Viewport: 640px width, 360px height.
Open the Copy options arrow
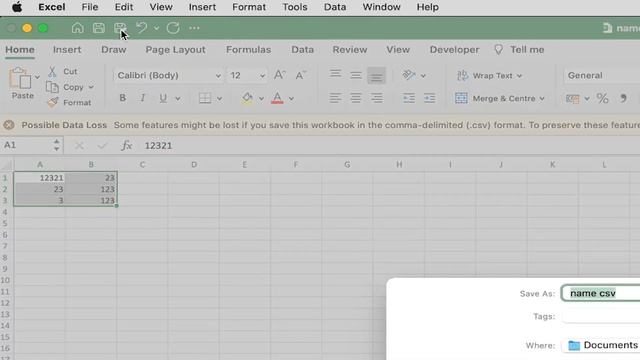(91, 87)
